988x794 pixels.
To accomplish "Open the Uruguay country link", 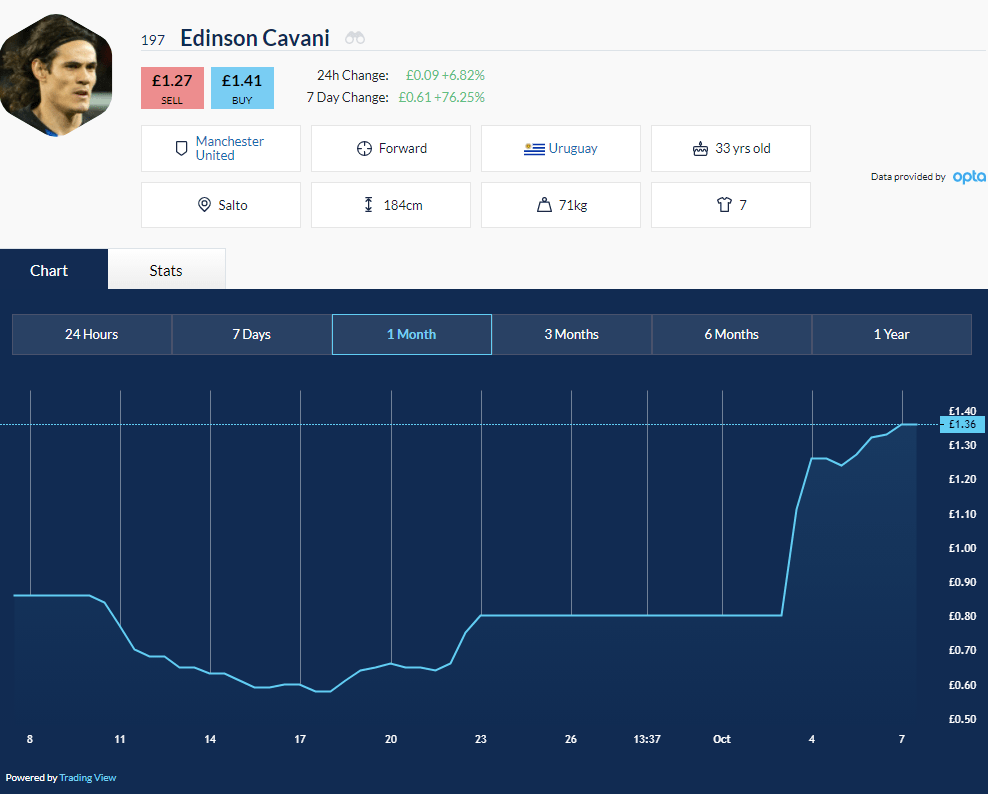I will pos(573,149).
